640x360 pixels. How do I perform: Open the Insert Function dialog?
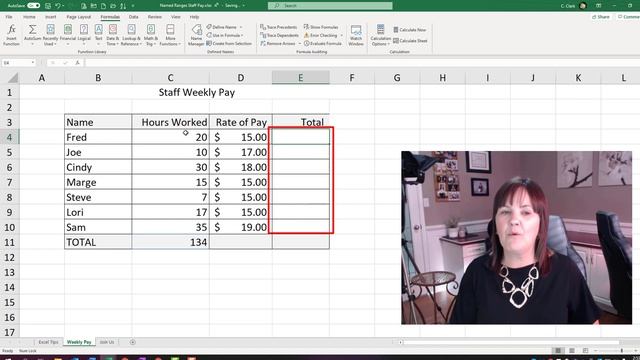pos(11,35)
